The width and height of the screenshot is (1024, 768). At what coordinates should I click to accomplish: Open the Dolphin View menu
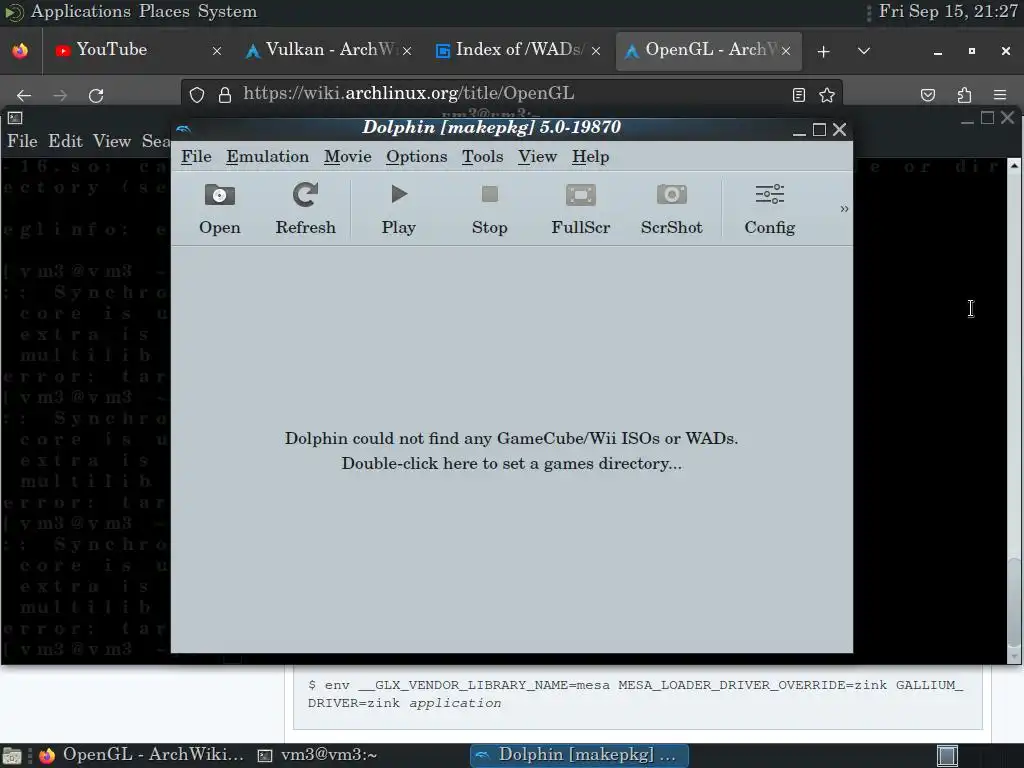pos(537,157)
